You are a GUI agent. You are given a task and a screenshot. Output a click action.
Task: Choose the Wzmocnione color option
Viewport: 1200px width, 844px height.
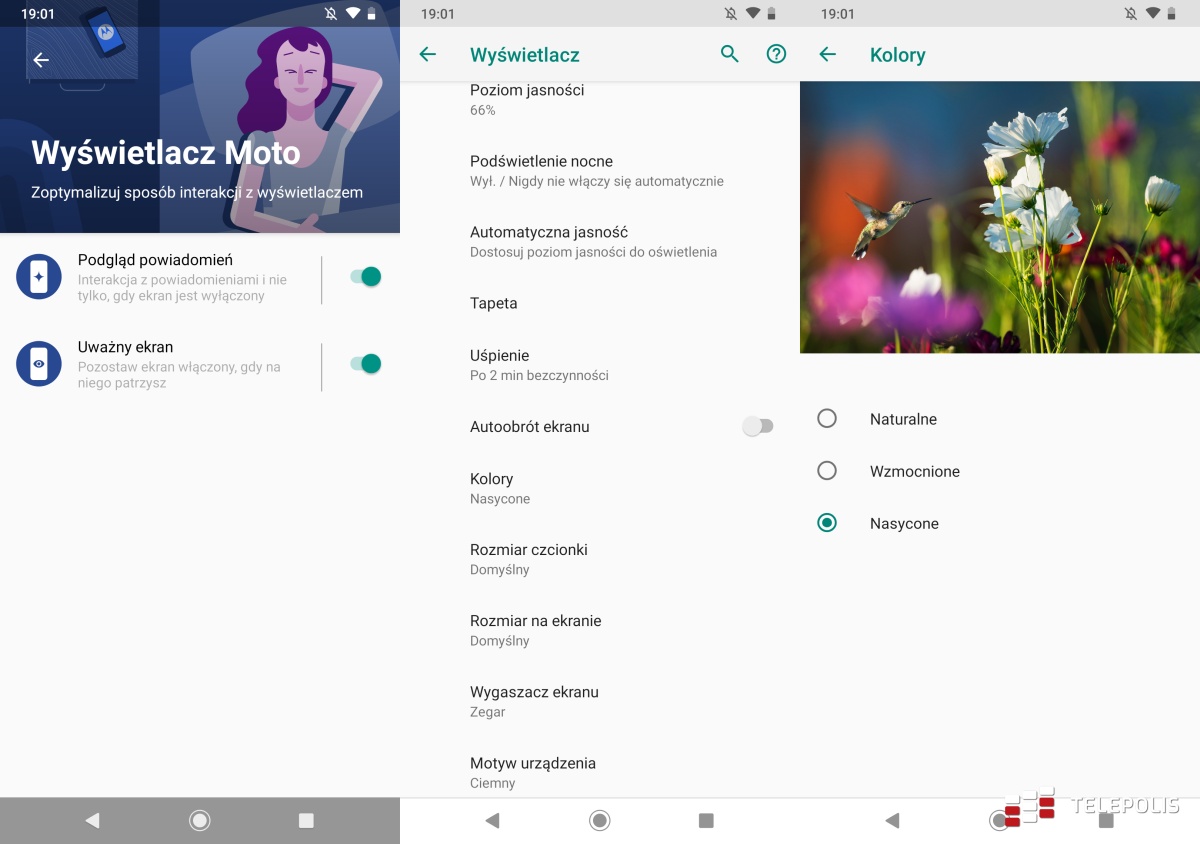(827, 471)
